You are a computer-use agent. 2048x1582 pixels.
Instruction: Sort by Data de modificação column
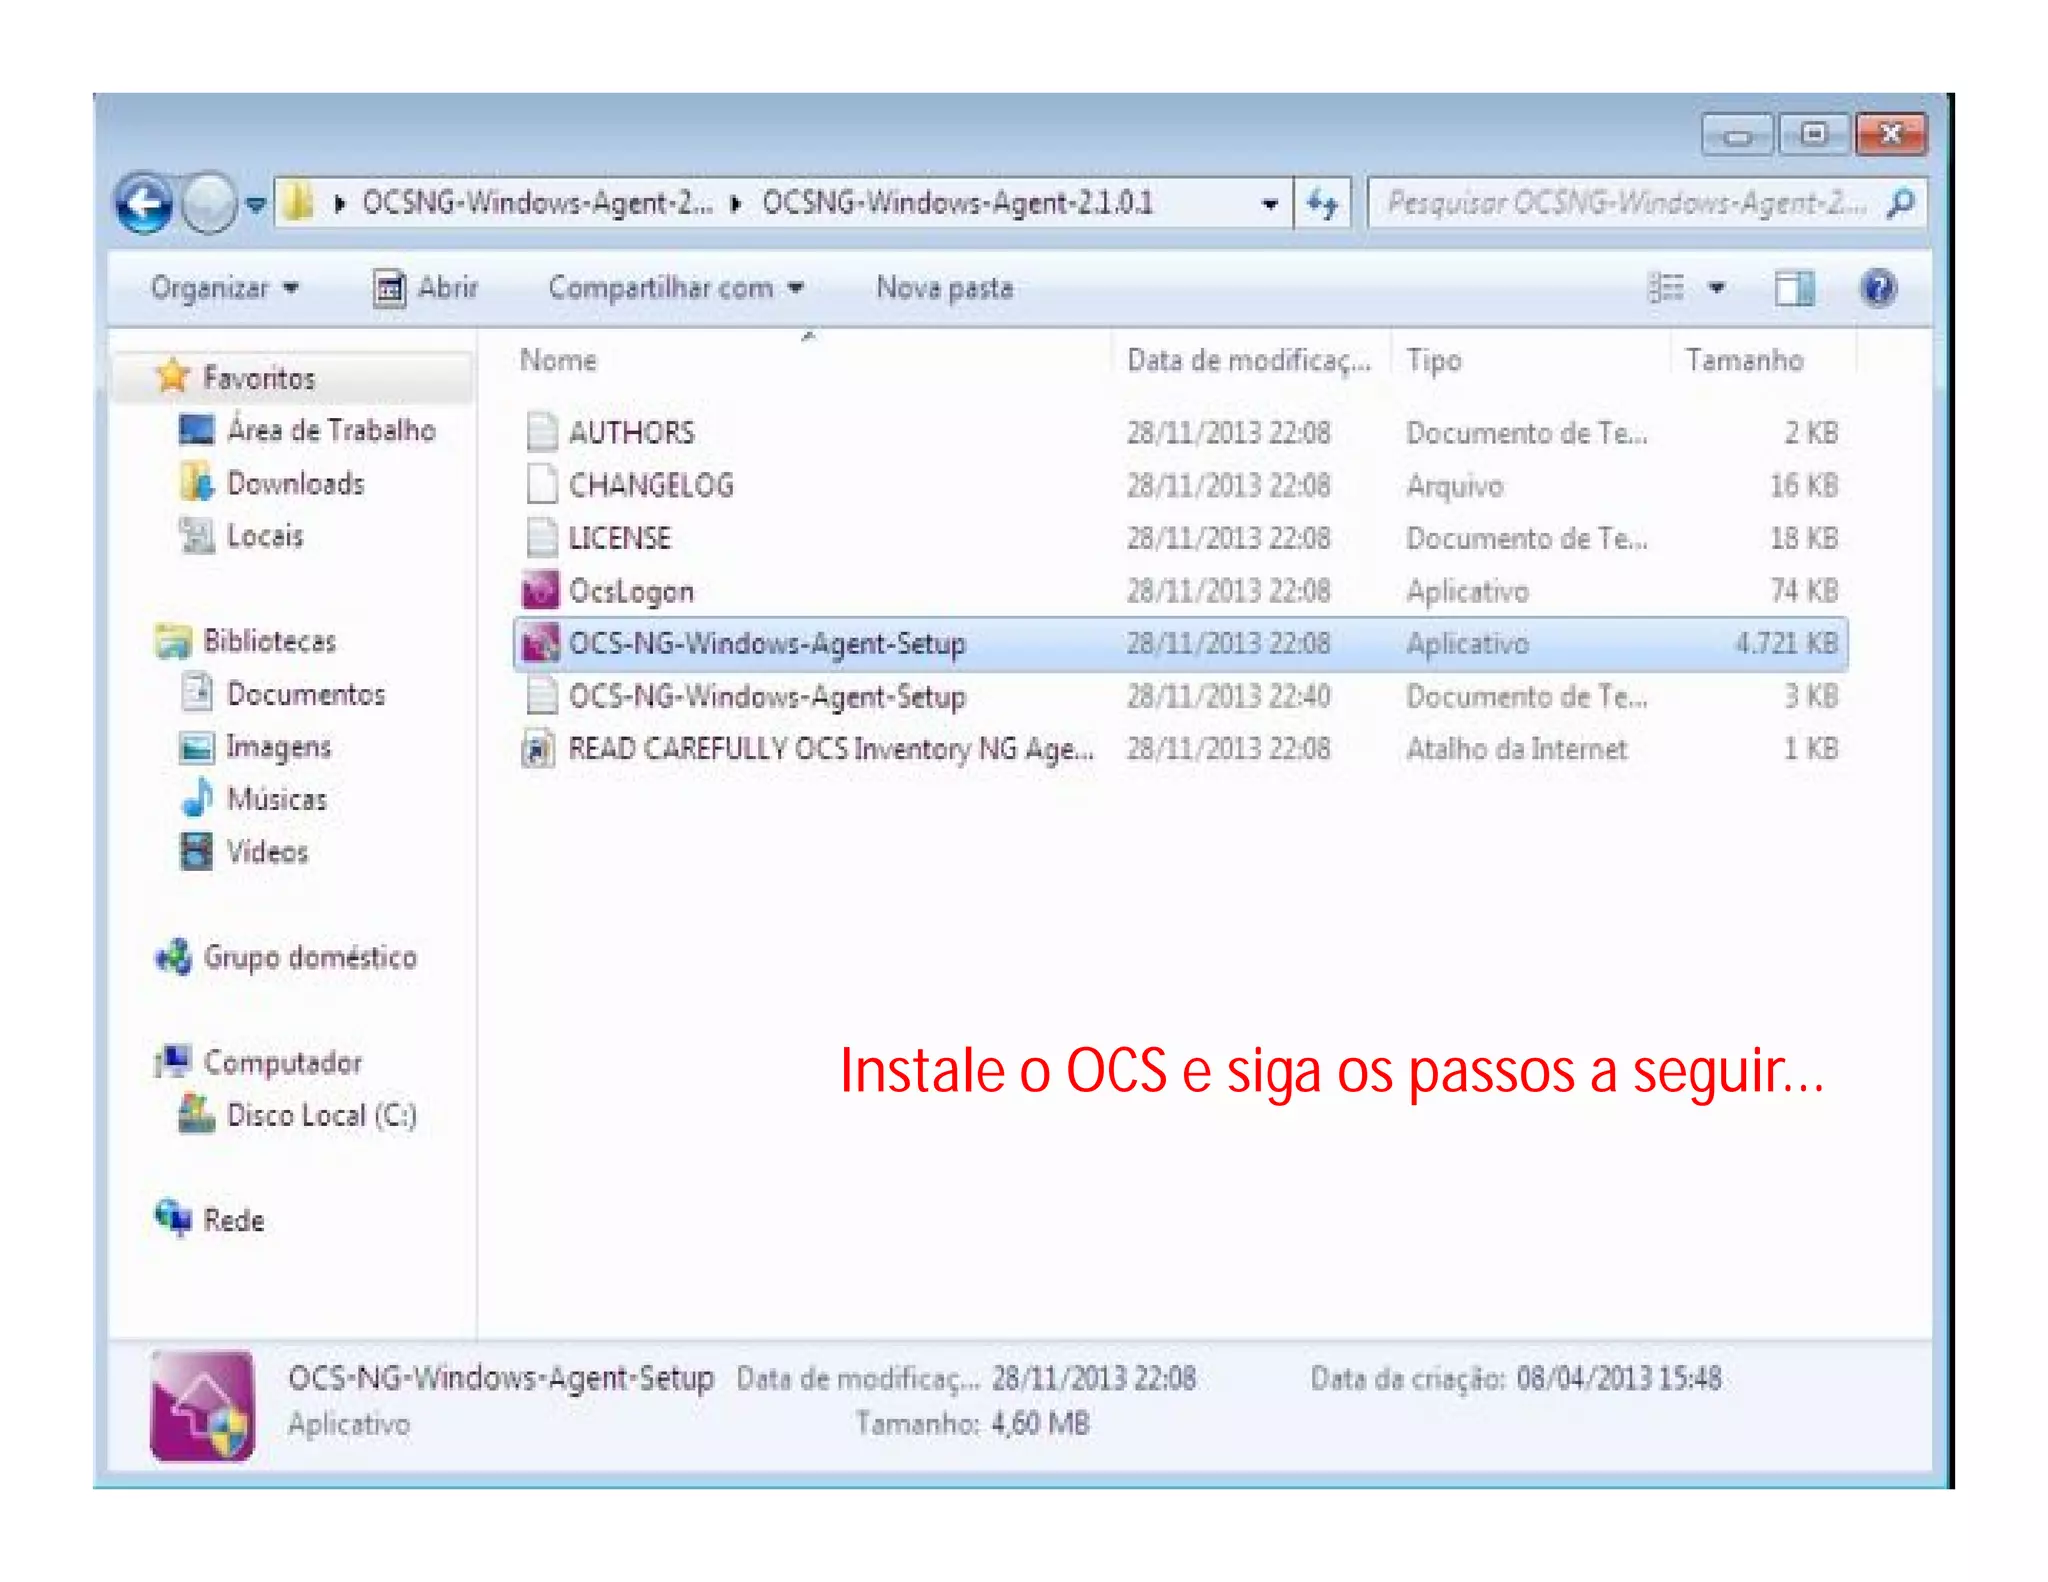pos(1250,360)
